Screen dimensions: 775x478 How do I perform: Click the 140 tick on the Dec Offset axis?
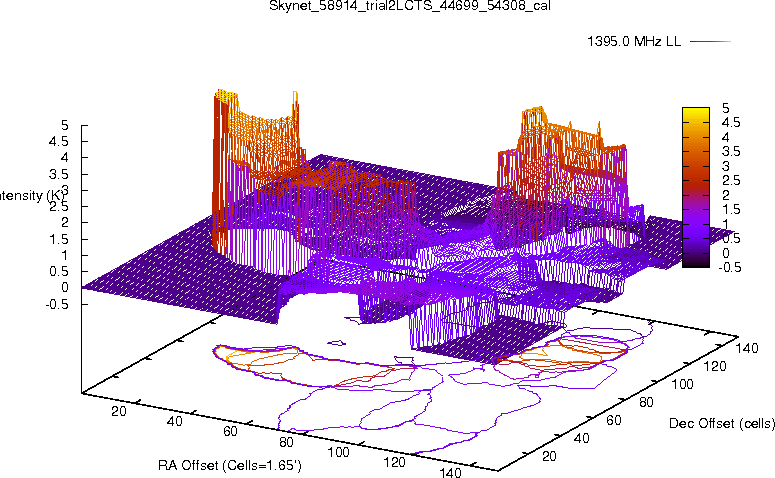point(747,349)
